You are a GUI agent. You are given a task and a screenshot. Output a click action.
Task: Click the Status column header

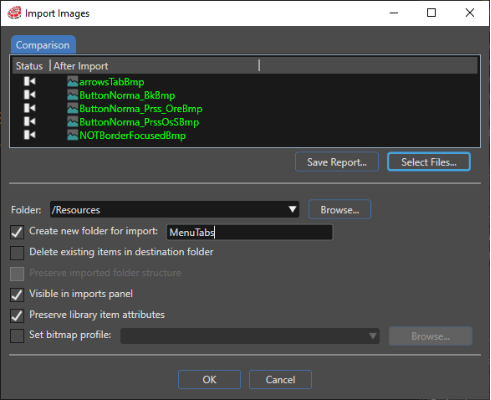point(30,66)
